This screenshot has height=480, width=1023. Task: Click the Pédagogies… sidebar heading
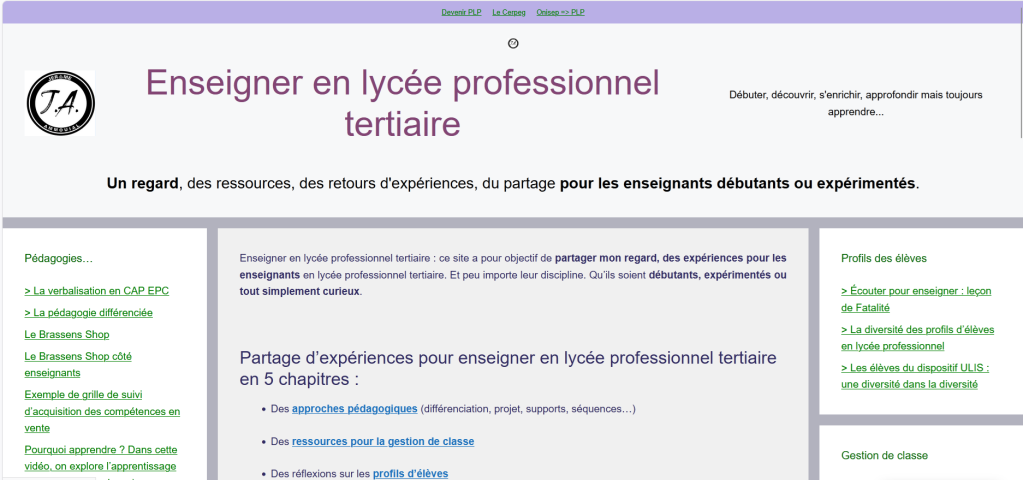click(x=59, y=258)
